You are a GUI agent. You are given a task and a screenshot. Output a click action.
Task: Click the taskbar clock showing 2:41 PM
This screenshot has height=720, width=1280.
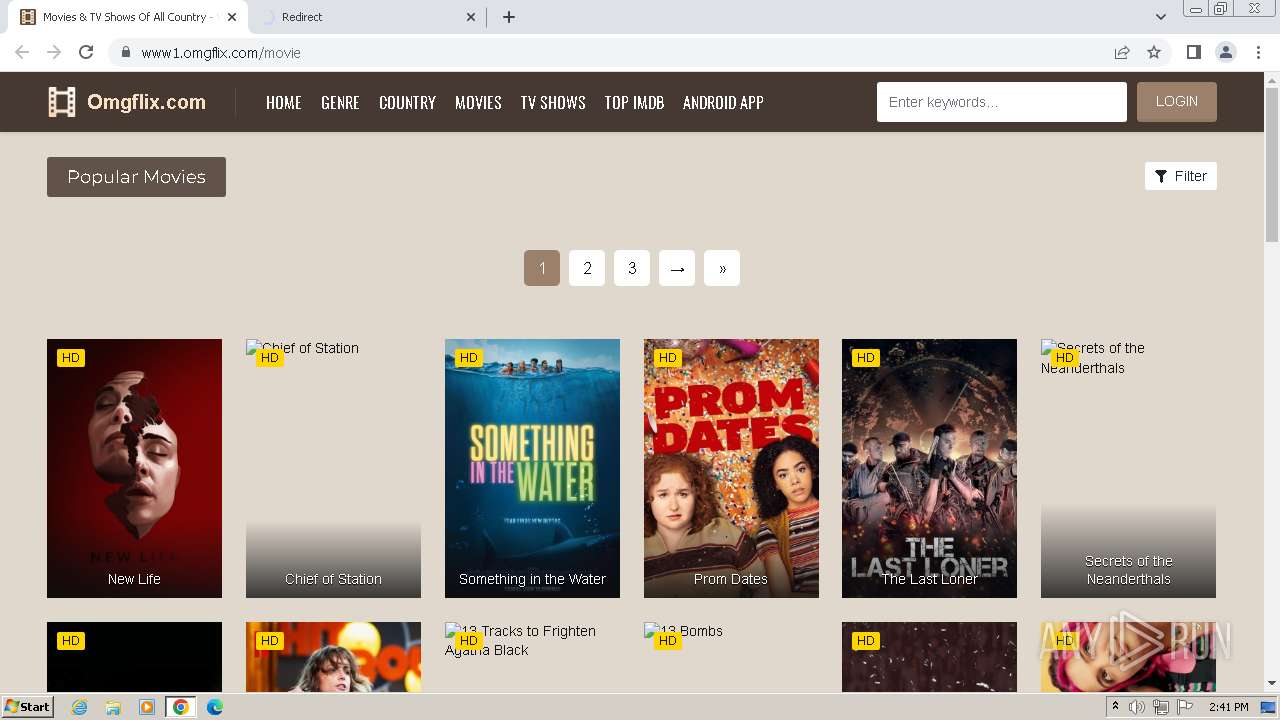1228,707
